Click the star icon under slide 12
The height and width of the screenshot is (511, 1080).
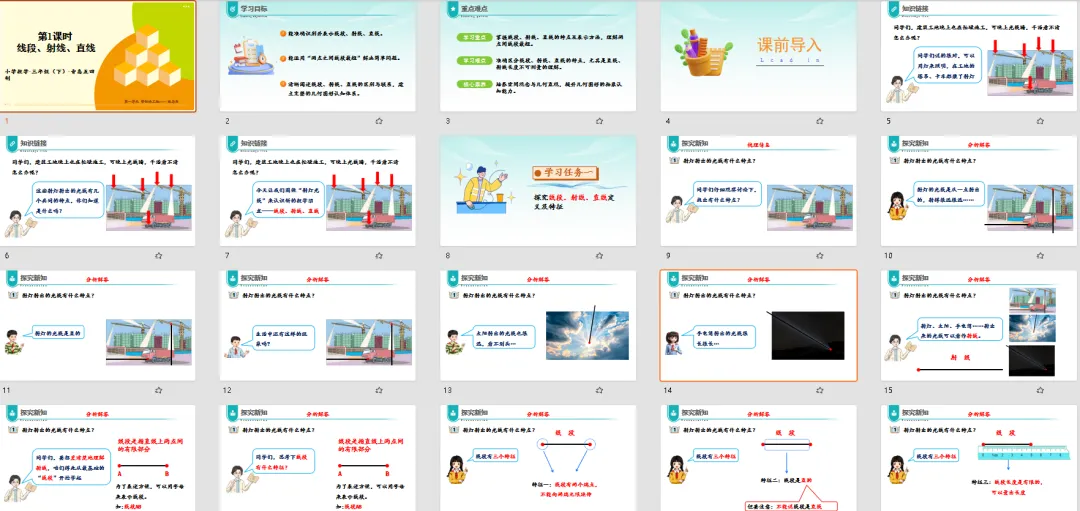[x=379, y=390]
